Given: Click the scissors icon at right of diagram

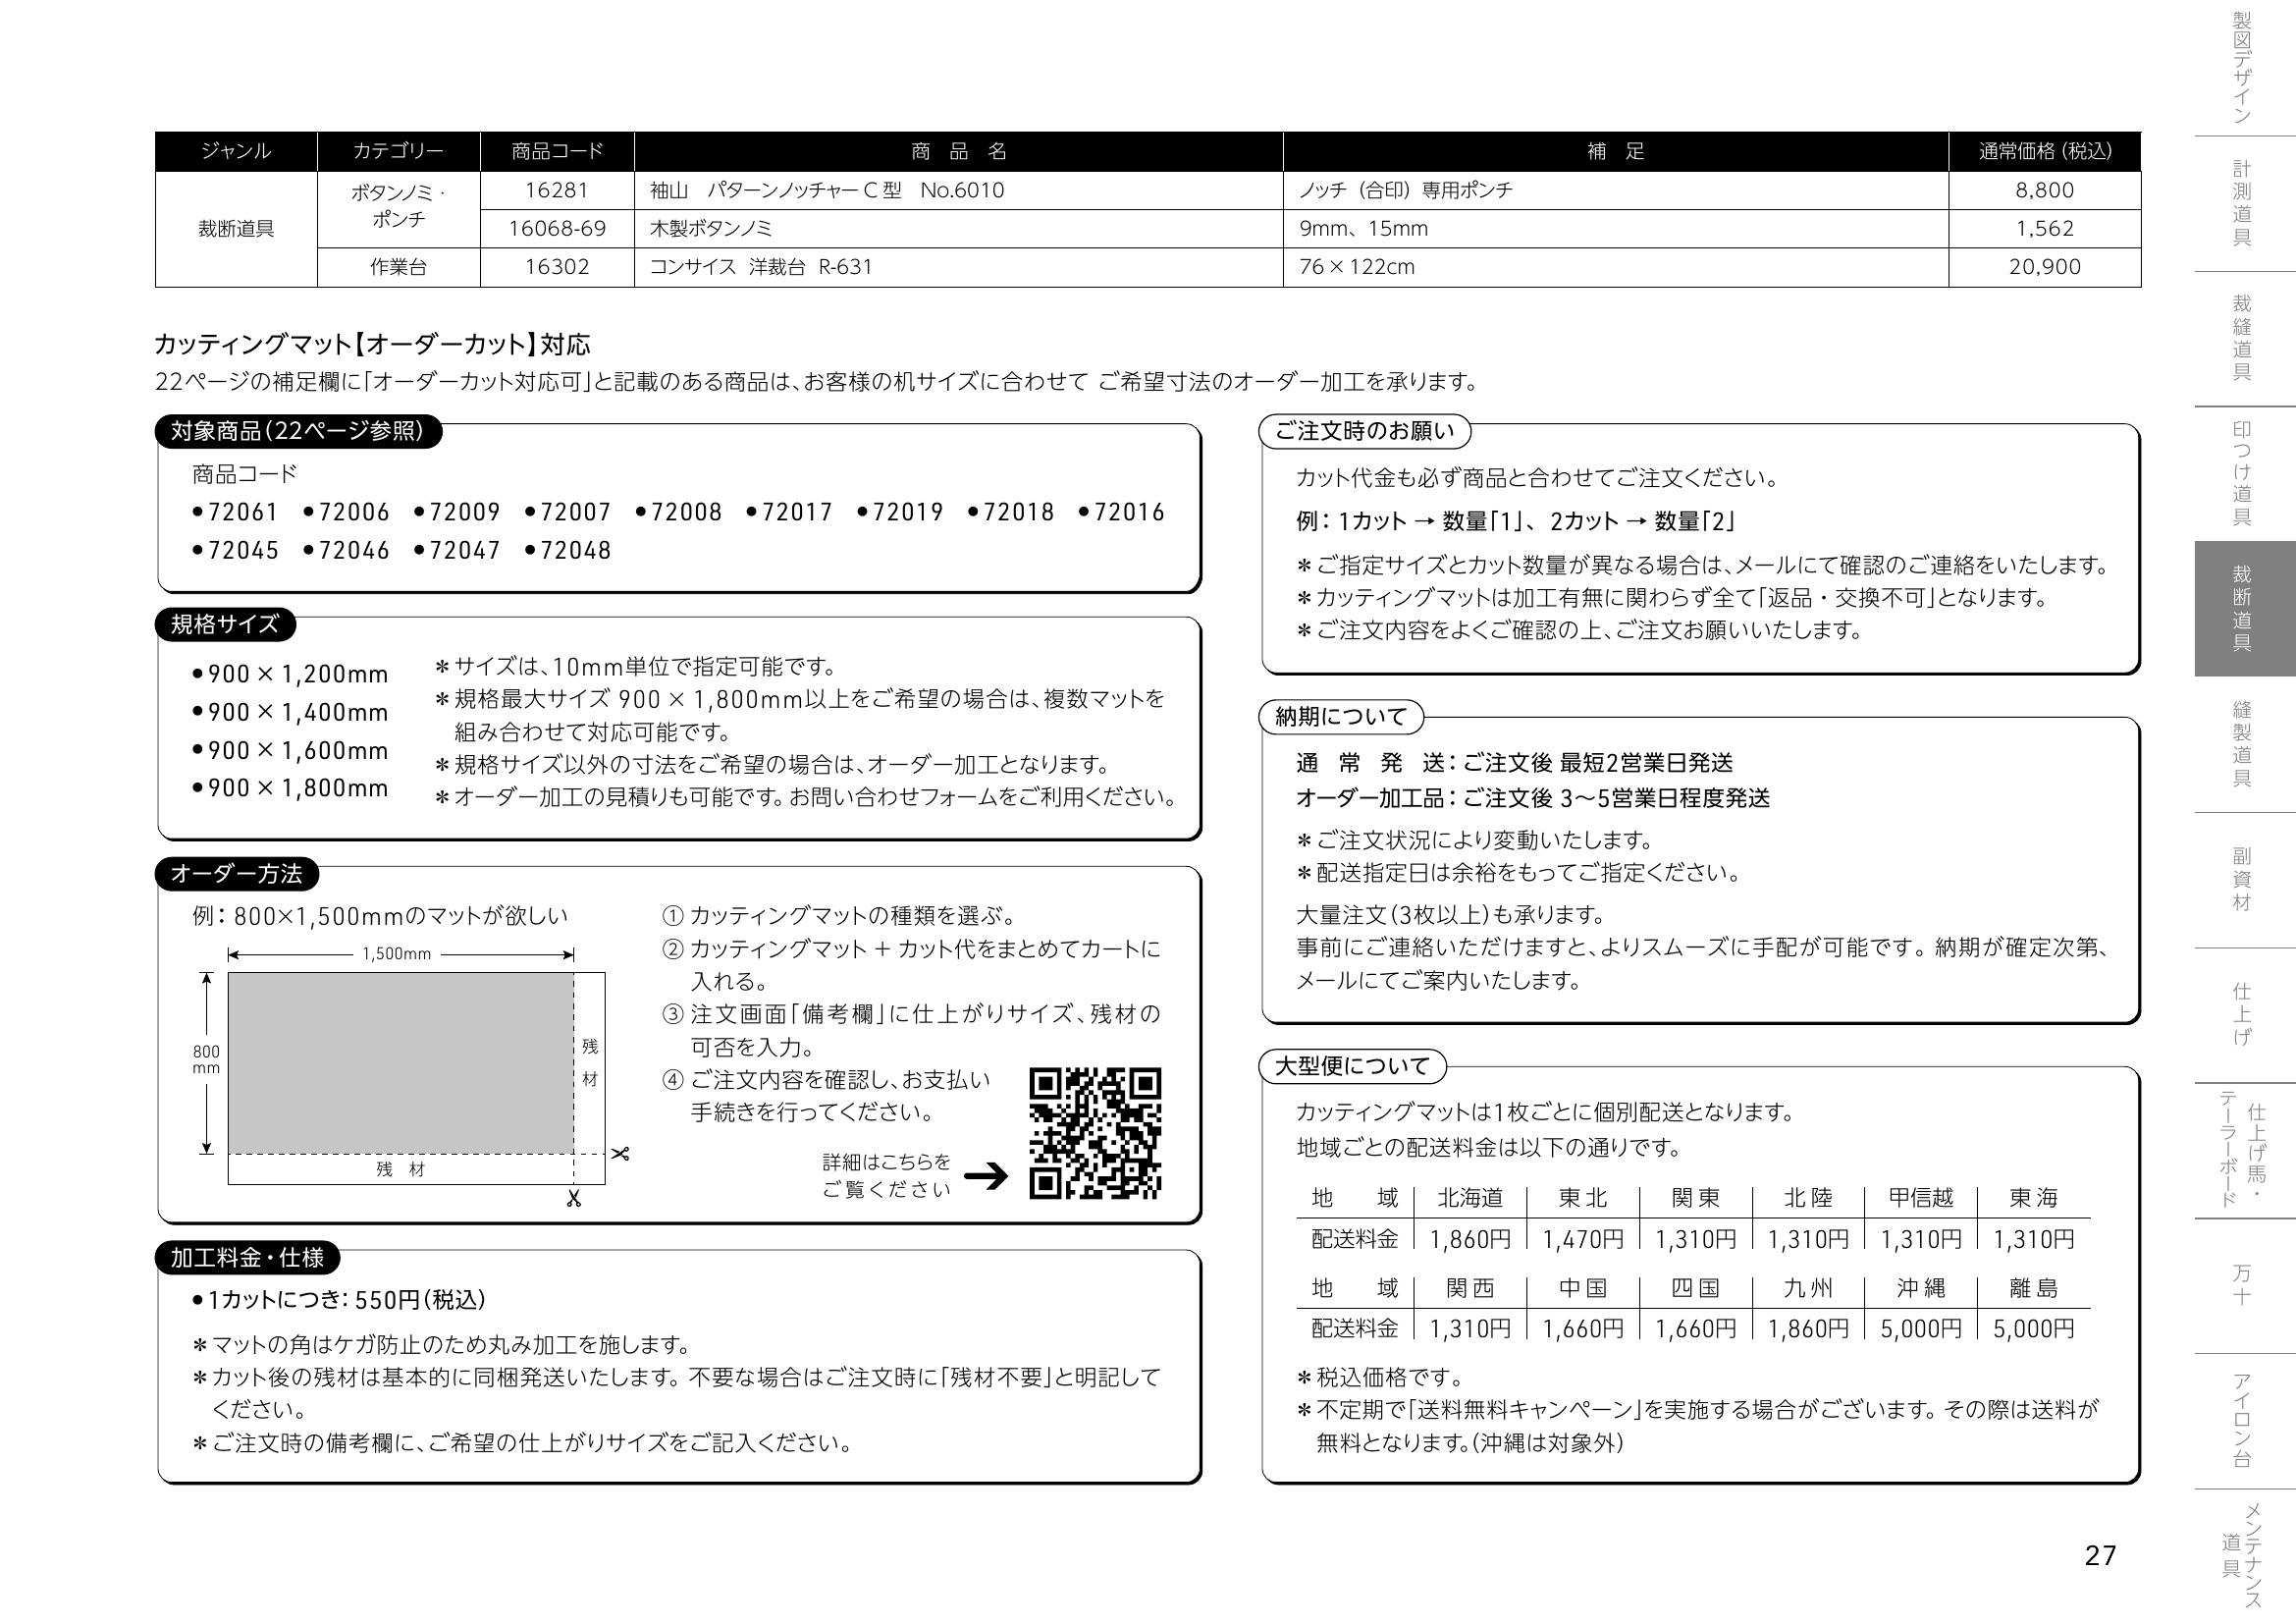Looking at the screenshot, I should point(620,1154).
